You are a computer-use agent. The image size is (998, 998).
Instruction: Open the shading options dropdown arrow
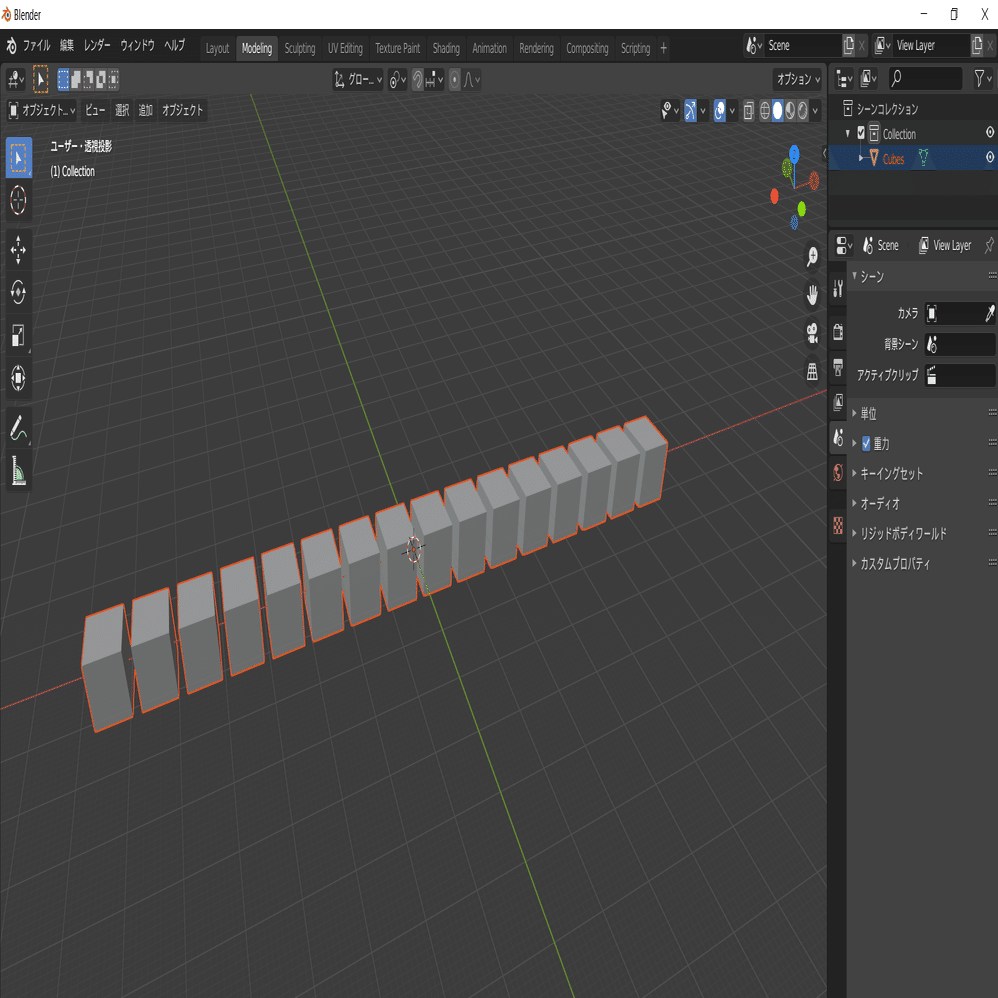point(815,111)
